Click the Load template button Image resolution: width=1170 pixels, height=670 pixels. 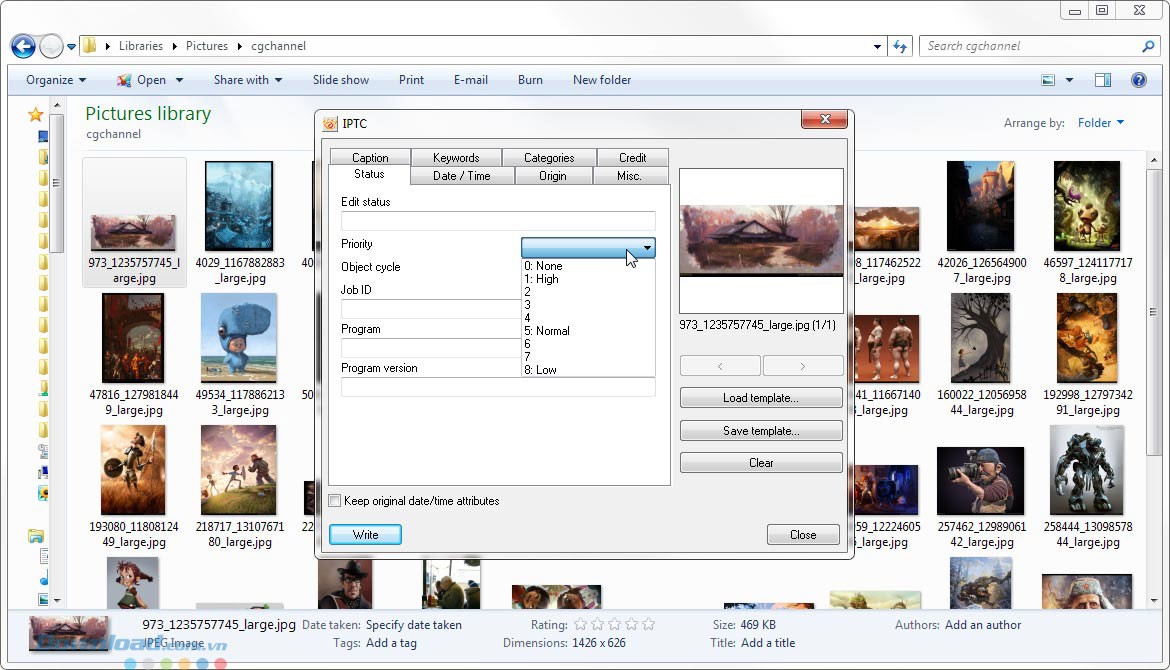760,398
